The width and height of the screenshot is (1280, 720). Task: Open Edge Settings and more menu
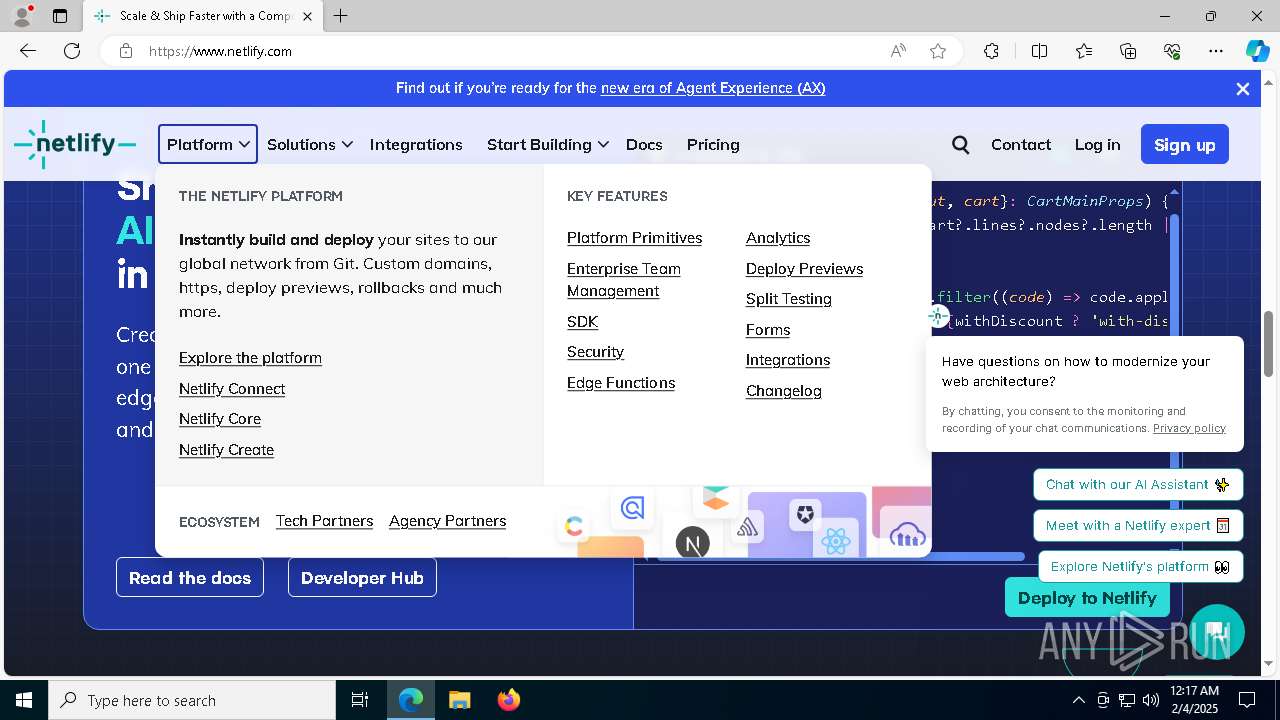(1216, 51)
